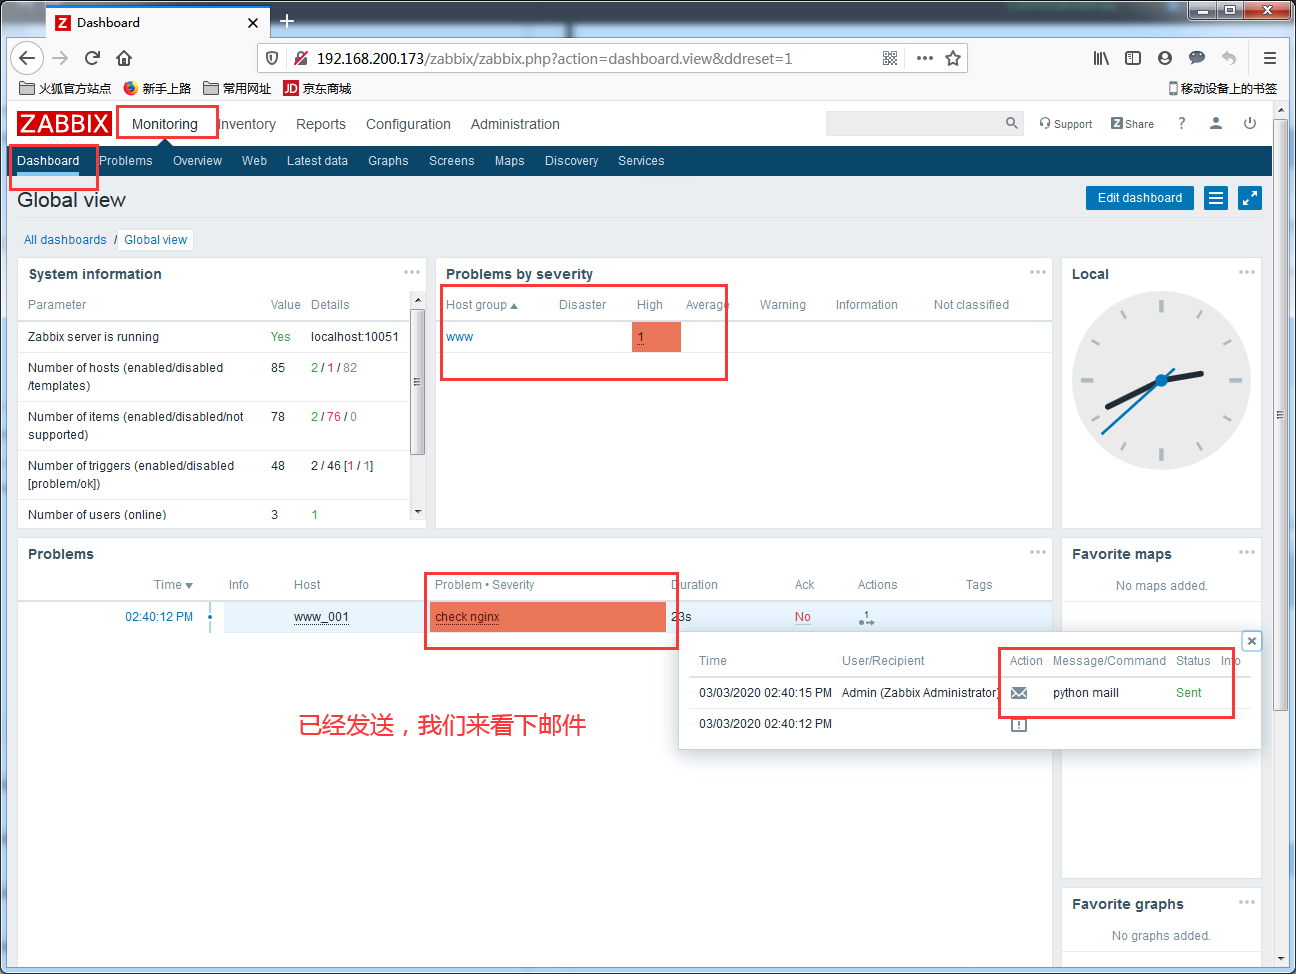The width and height of the screenshot is (1296, 974).
Task: Click the check nginx problem cell
Action: [548, 617]
